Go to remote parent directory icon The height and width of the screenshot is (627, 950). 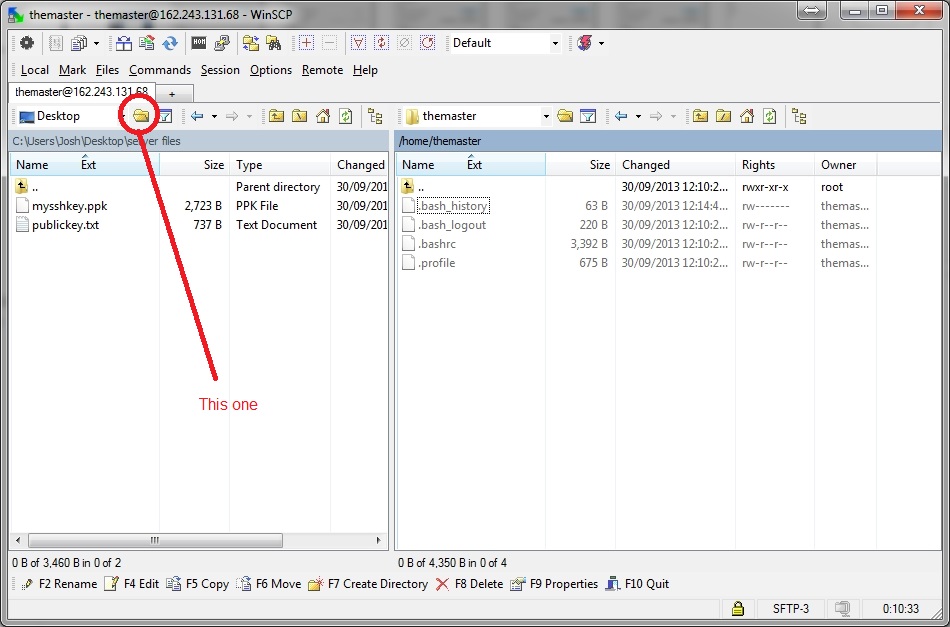[x=701, y=116]
